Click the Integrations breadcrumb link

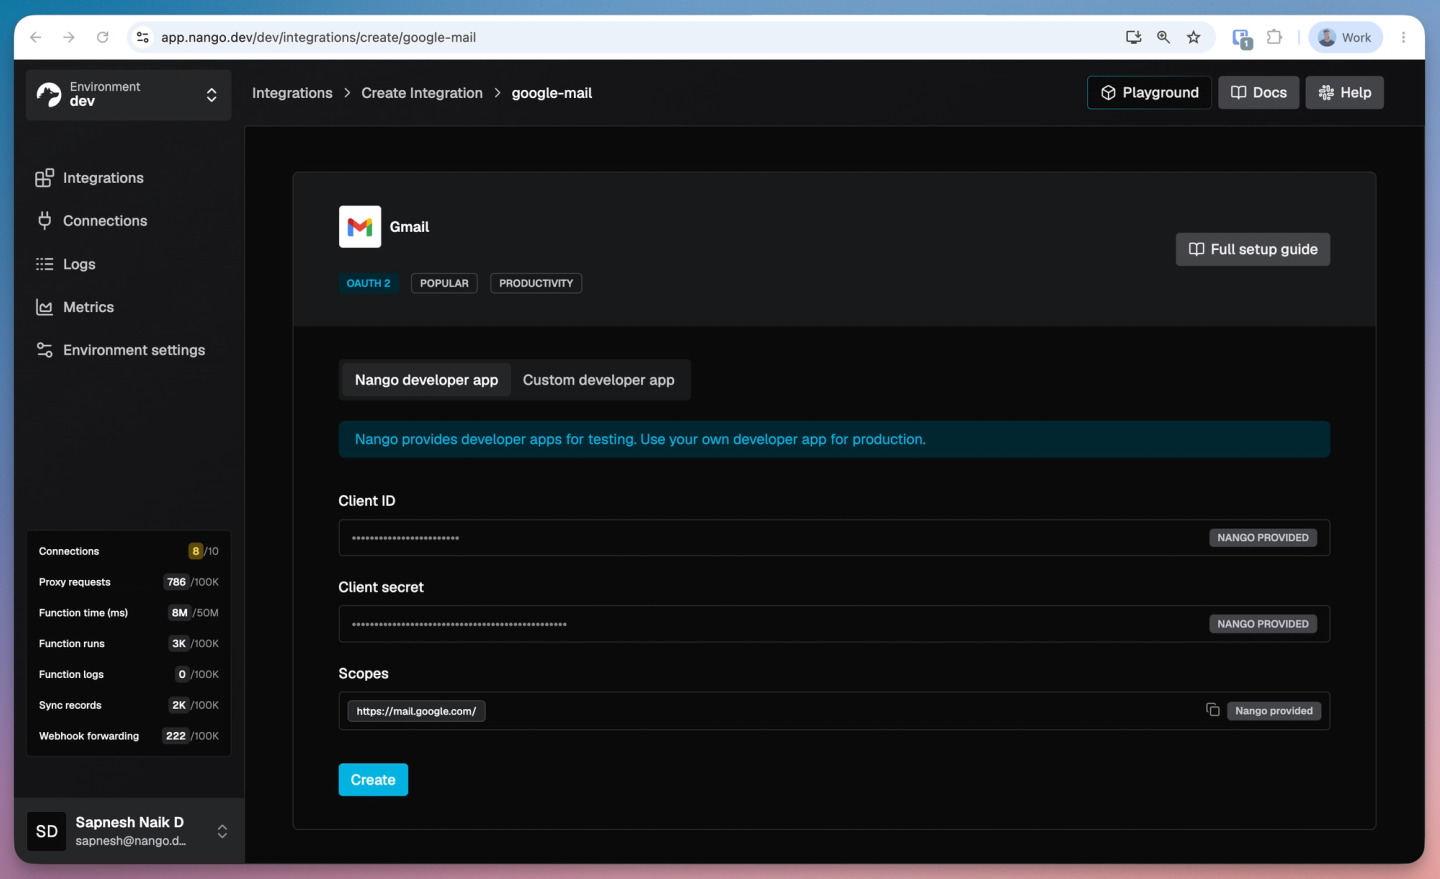292,93
